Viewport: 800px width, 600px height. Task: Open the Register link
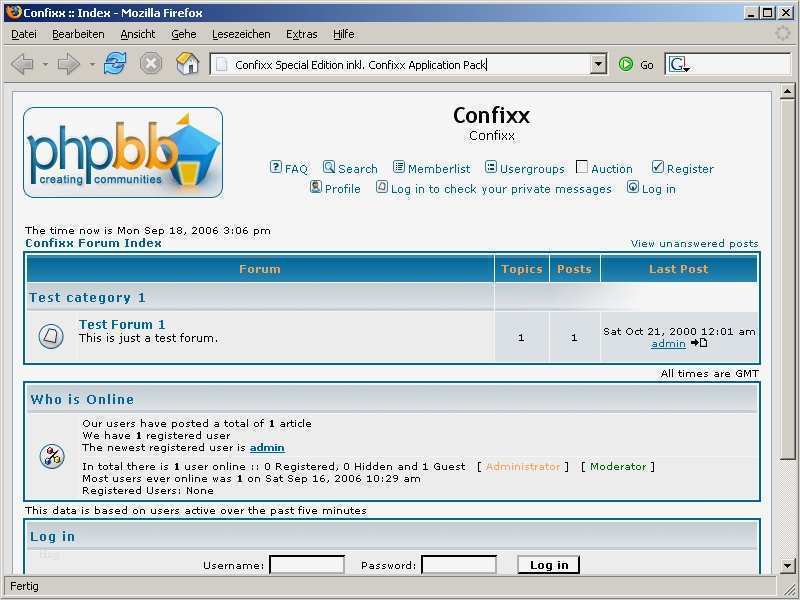pyautogui.click(x=690, y=169)
